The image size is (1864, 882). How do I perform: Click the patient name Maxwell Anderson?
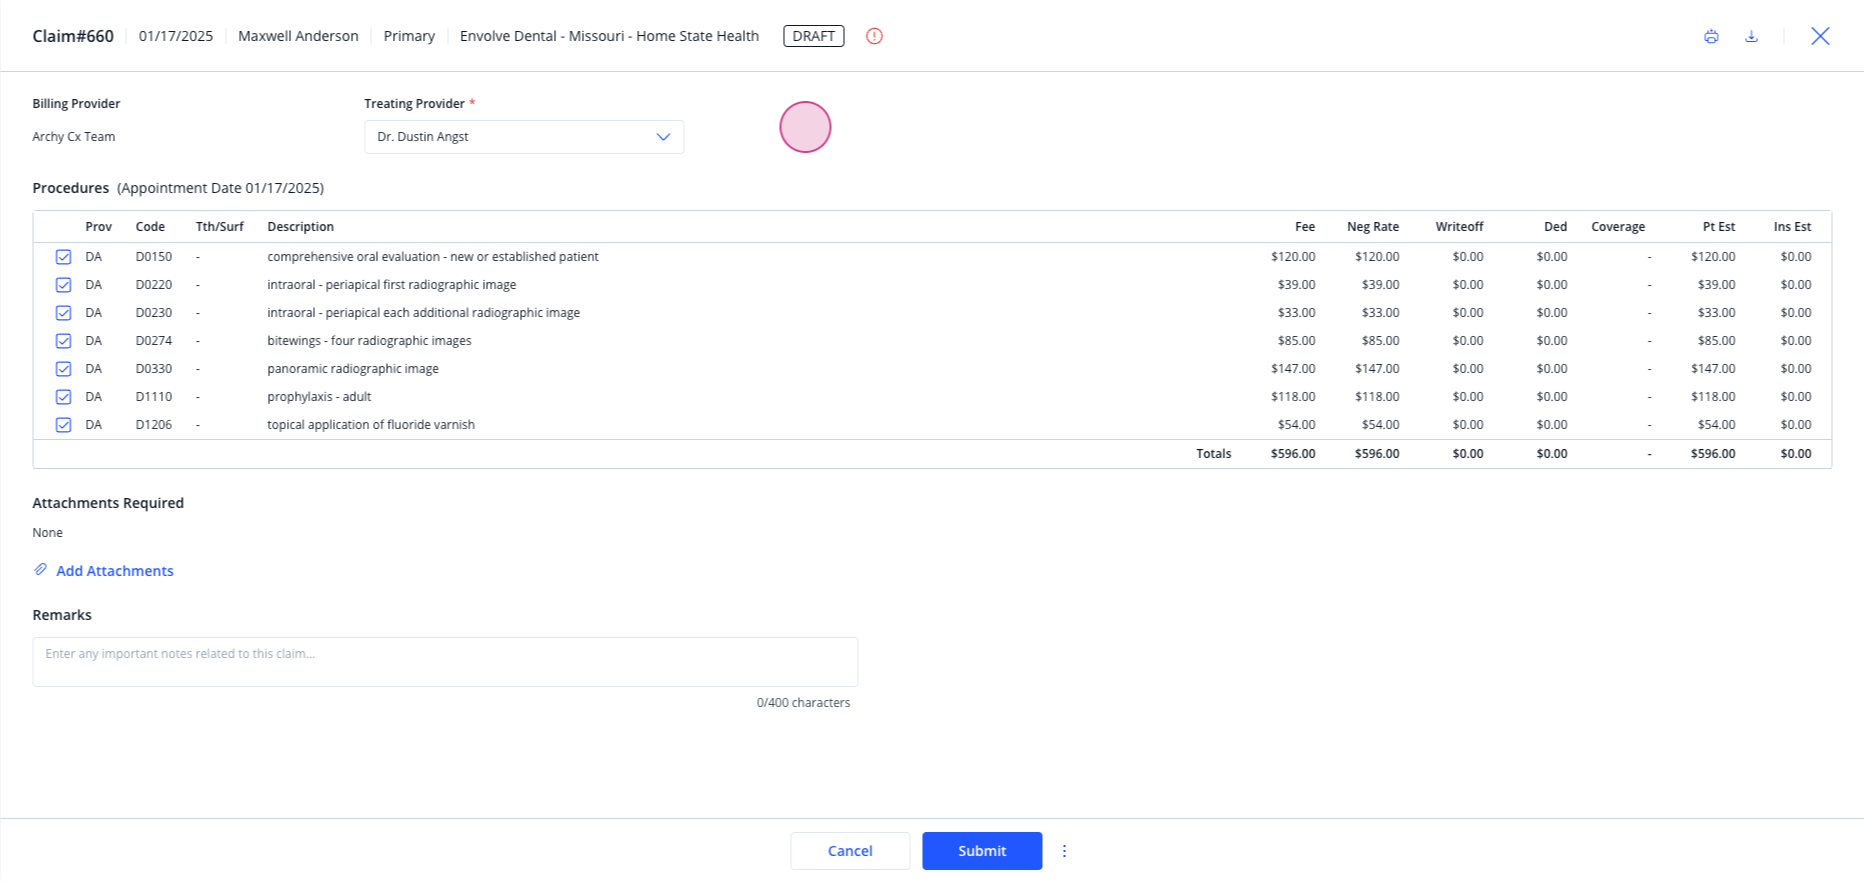pyautogui.click(x=298, y=36)
